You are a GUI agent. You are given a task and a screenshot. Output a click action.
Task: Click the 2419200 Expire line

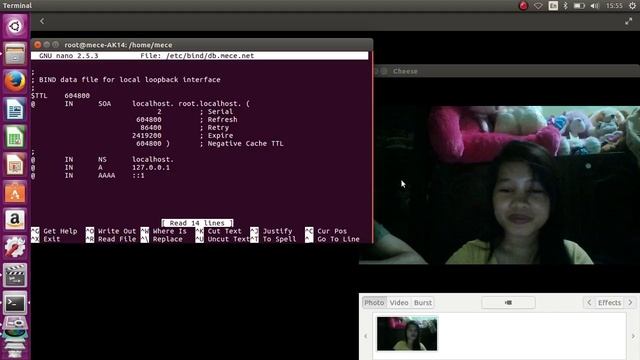point(182,136)
